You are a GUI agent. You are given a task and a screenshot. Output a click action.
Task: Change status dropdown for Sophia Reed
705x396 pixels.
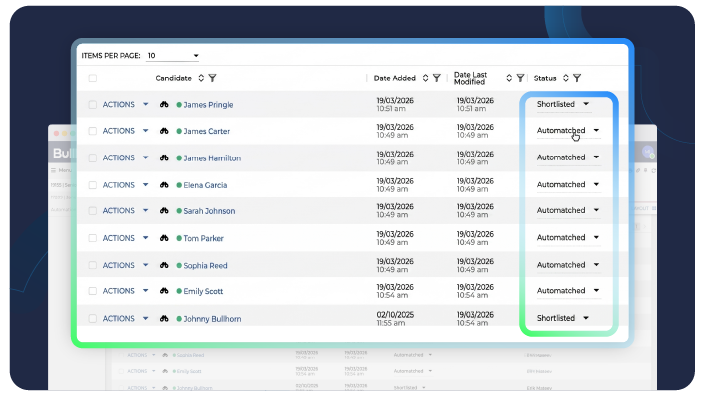point(568,265)
